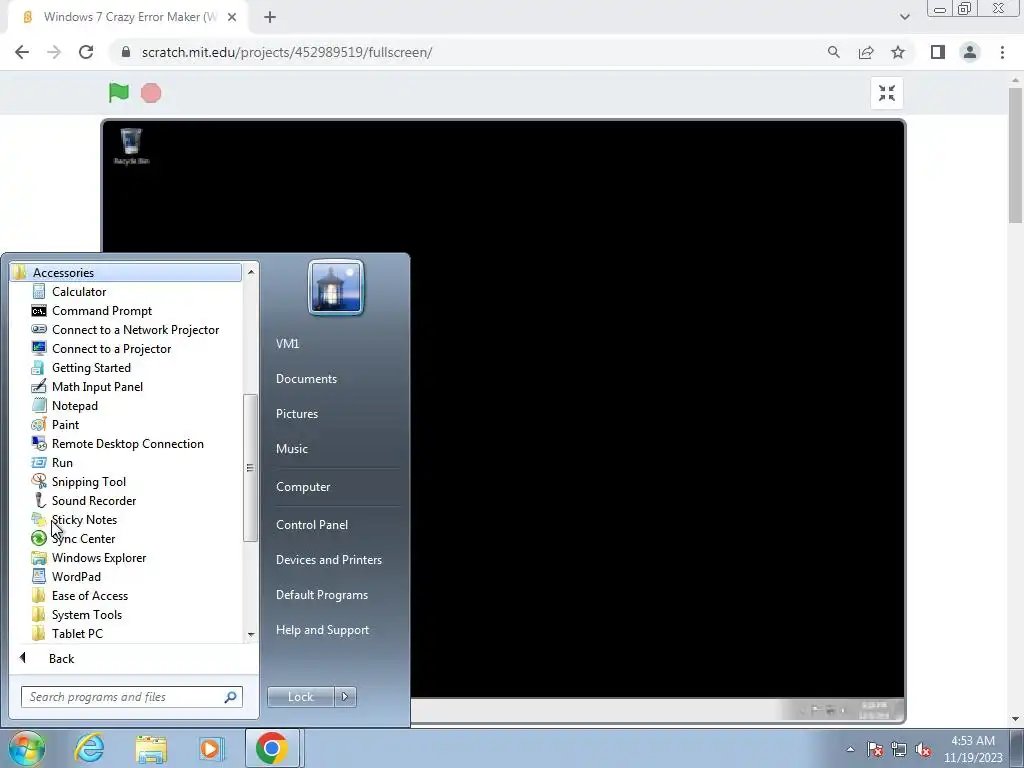
Task: Open Windows Media Player from the taskbar
Action: click(x=211, y=748)
